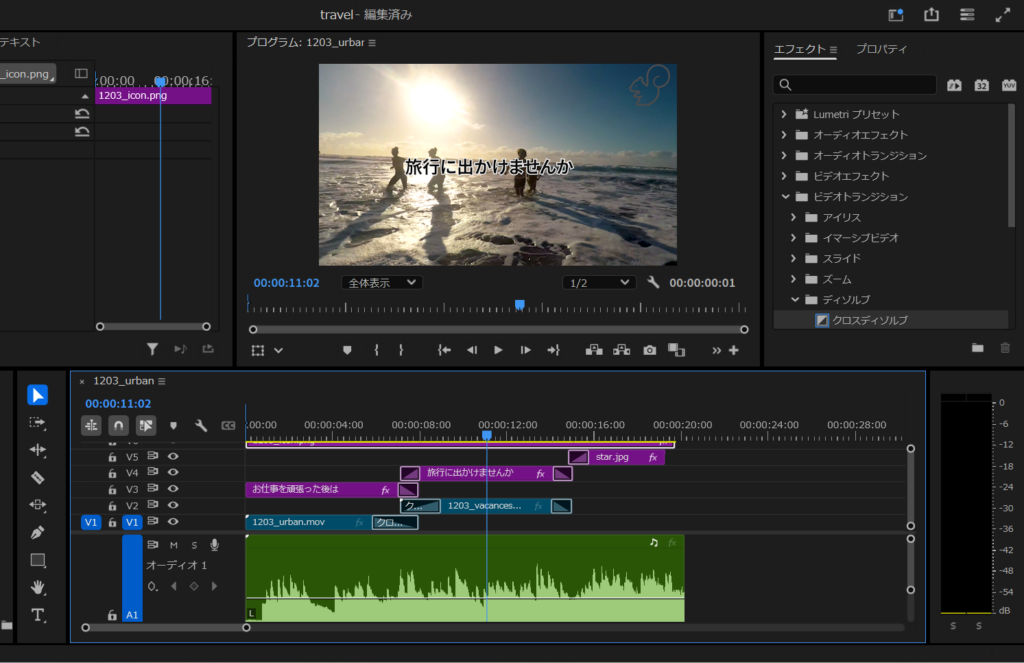The height and width of the screenshot is (663, 1024).
Task: Select the Ripple Edit tool
Action: tap(38, 450)
